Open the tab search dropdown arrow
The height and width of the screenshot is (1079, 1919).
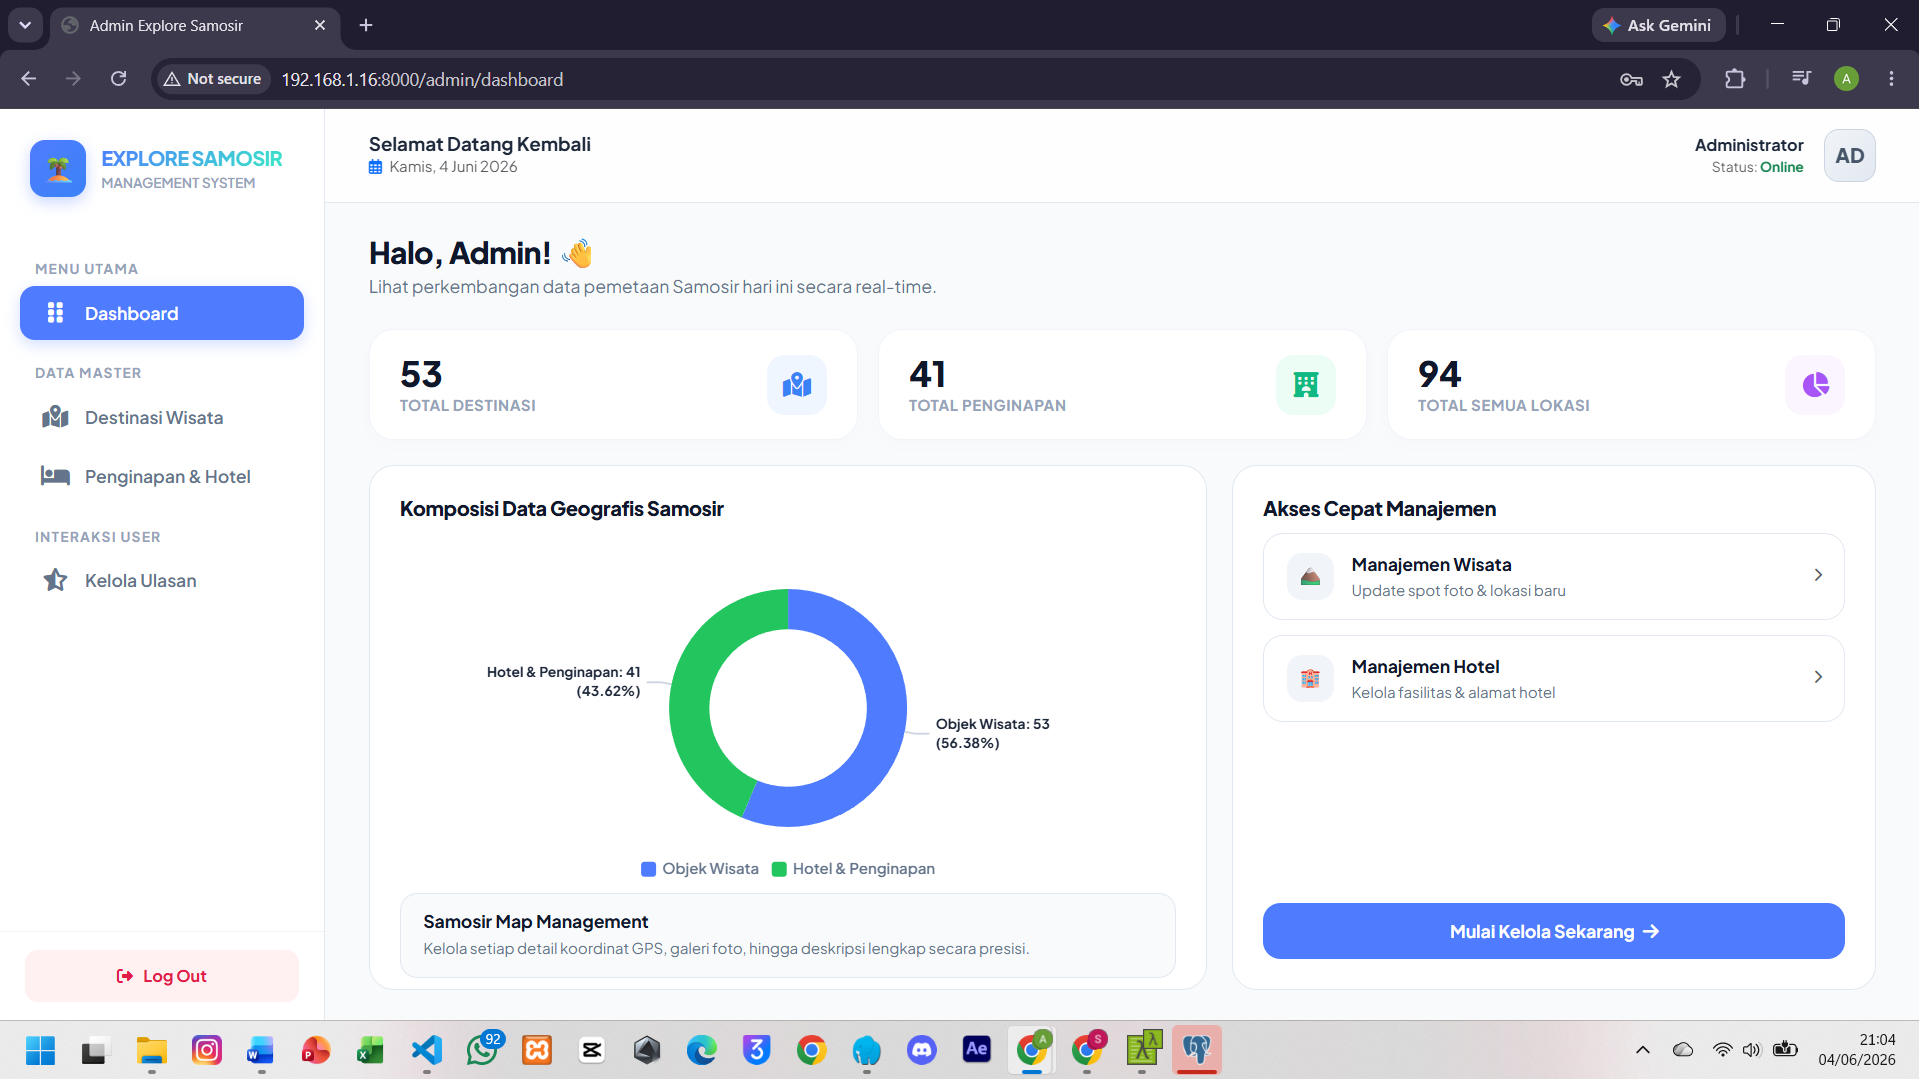(x=25, y=25)
